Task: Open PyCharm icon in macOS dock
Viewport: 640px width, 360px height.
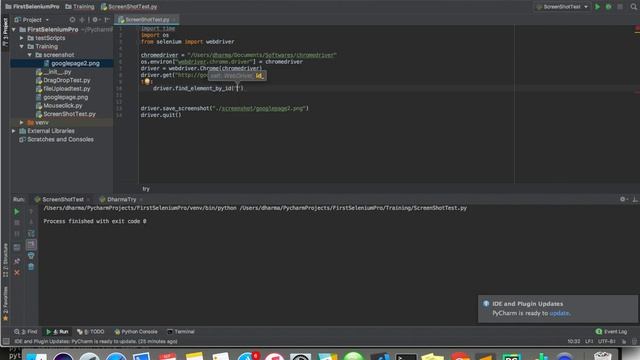Action: click(511, 356)
